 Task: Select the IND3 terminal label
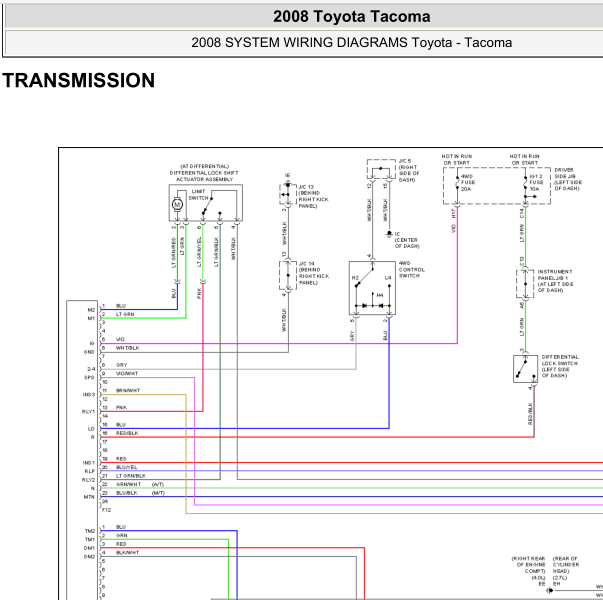click(89, 395)
